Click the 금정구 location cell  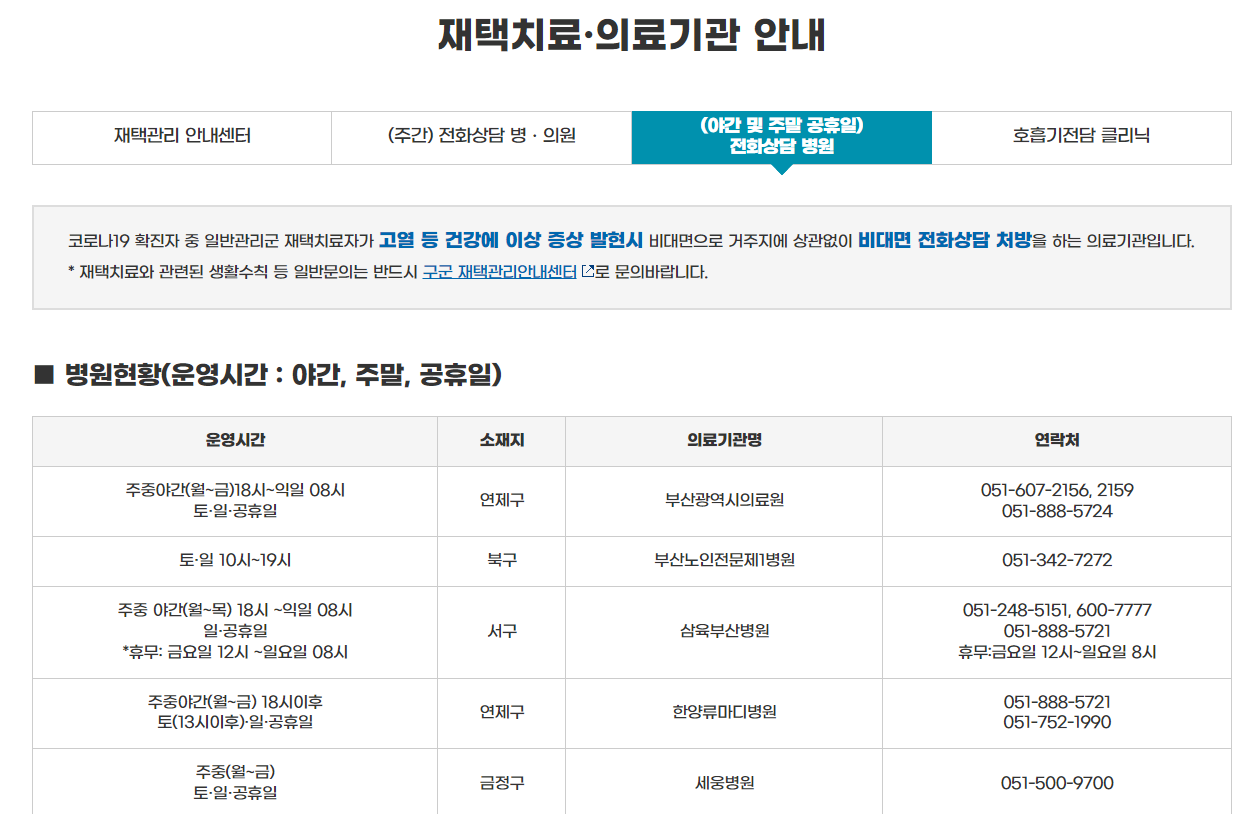pyautogui.click(x=502, y=783)
